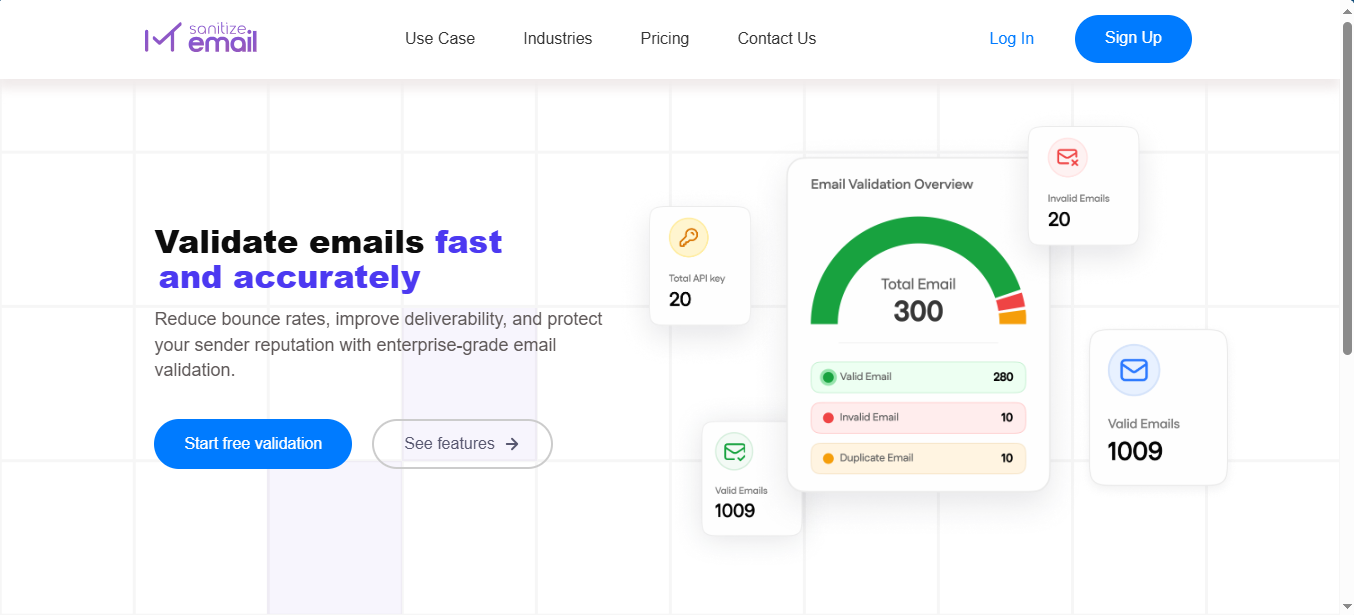The image size is (1354, 615).
Task: Click the arrow in See features button
Action: (512, 444)
